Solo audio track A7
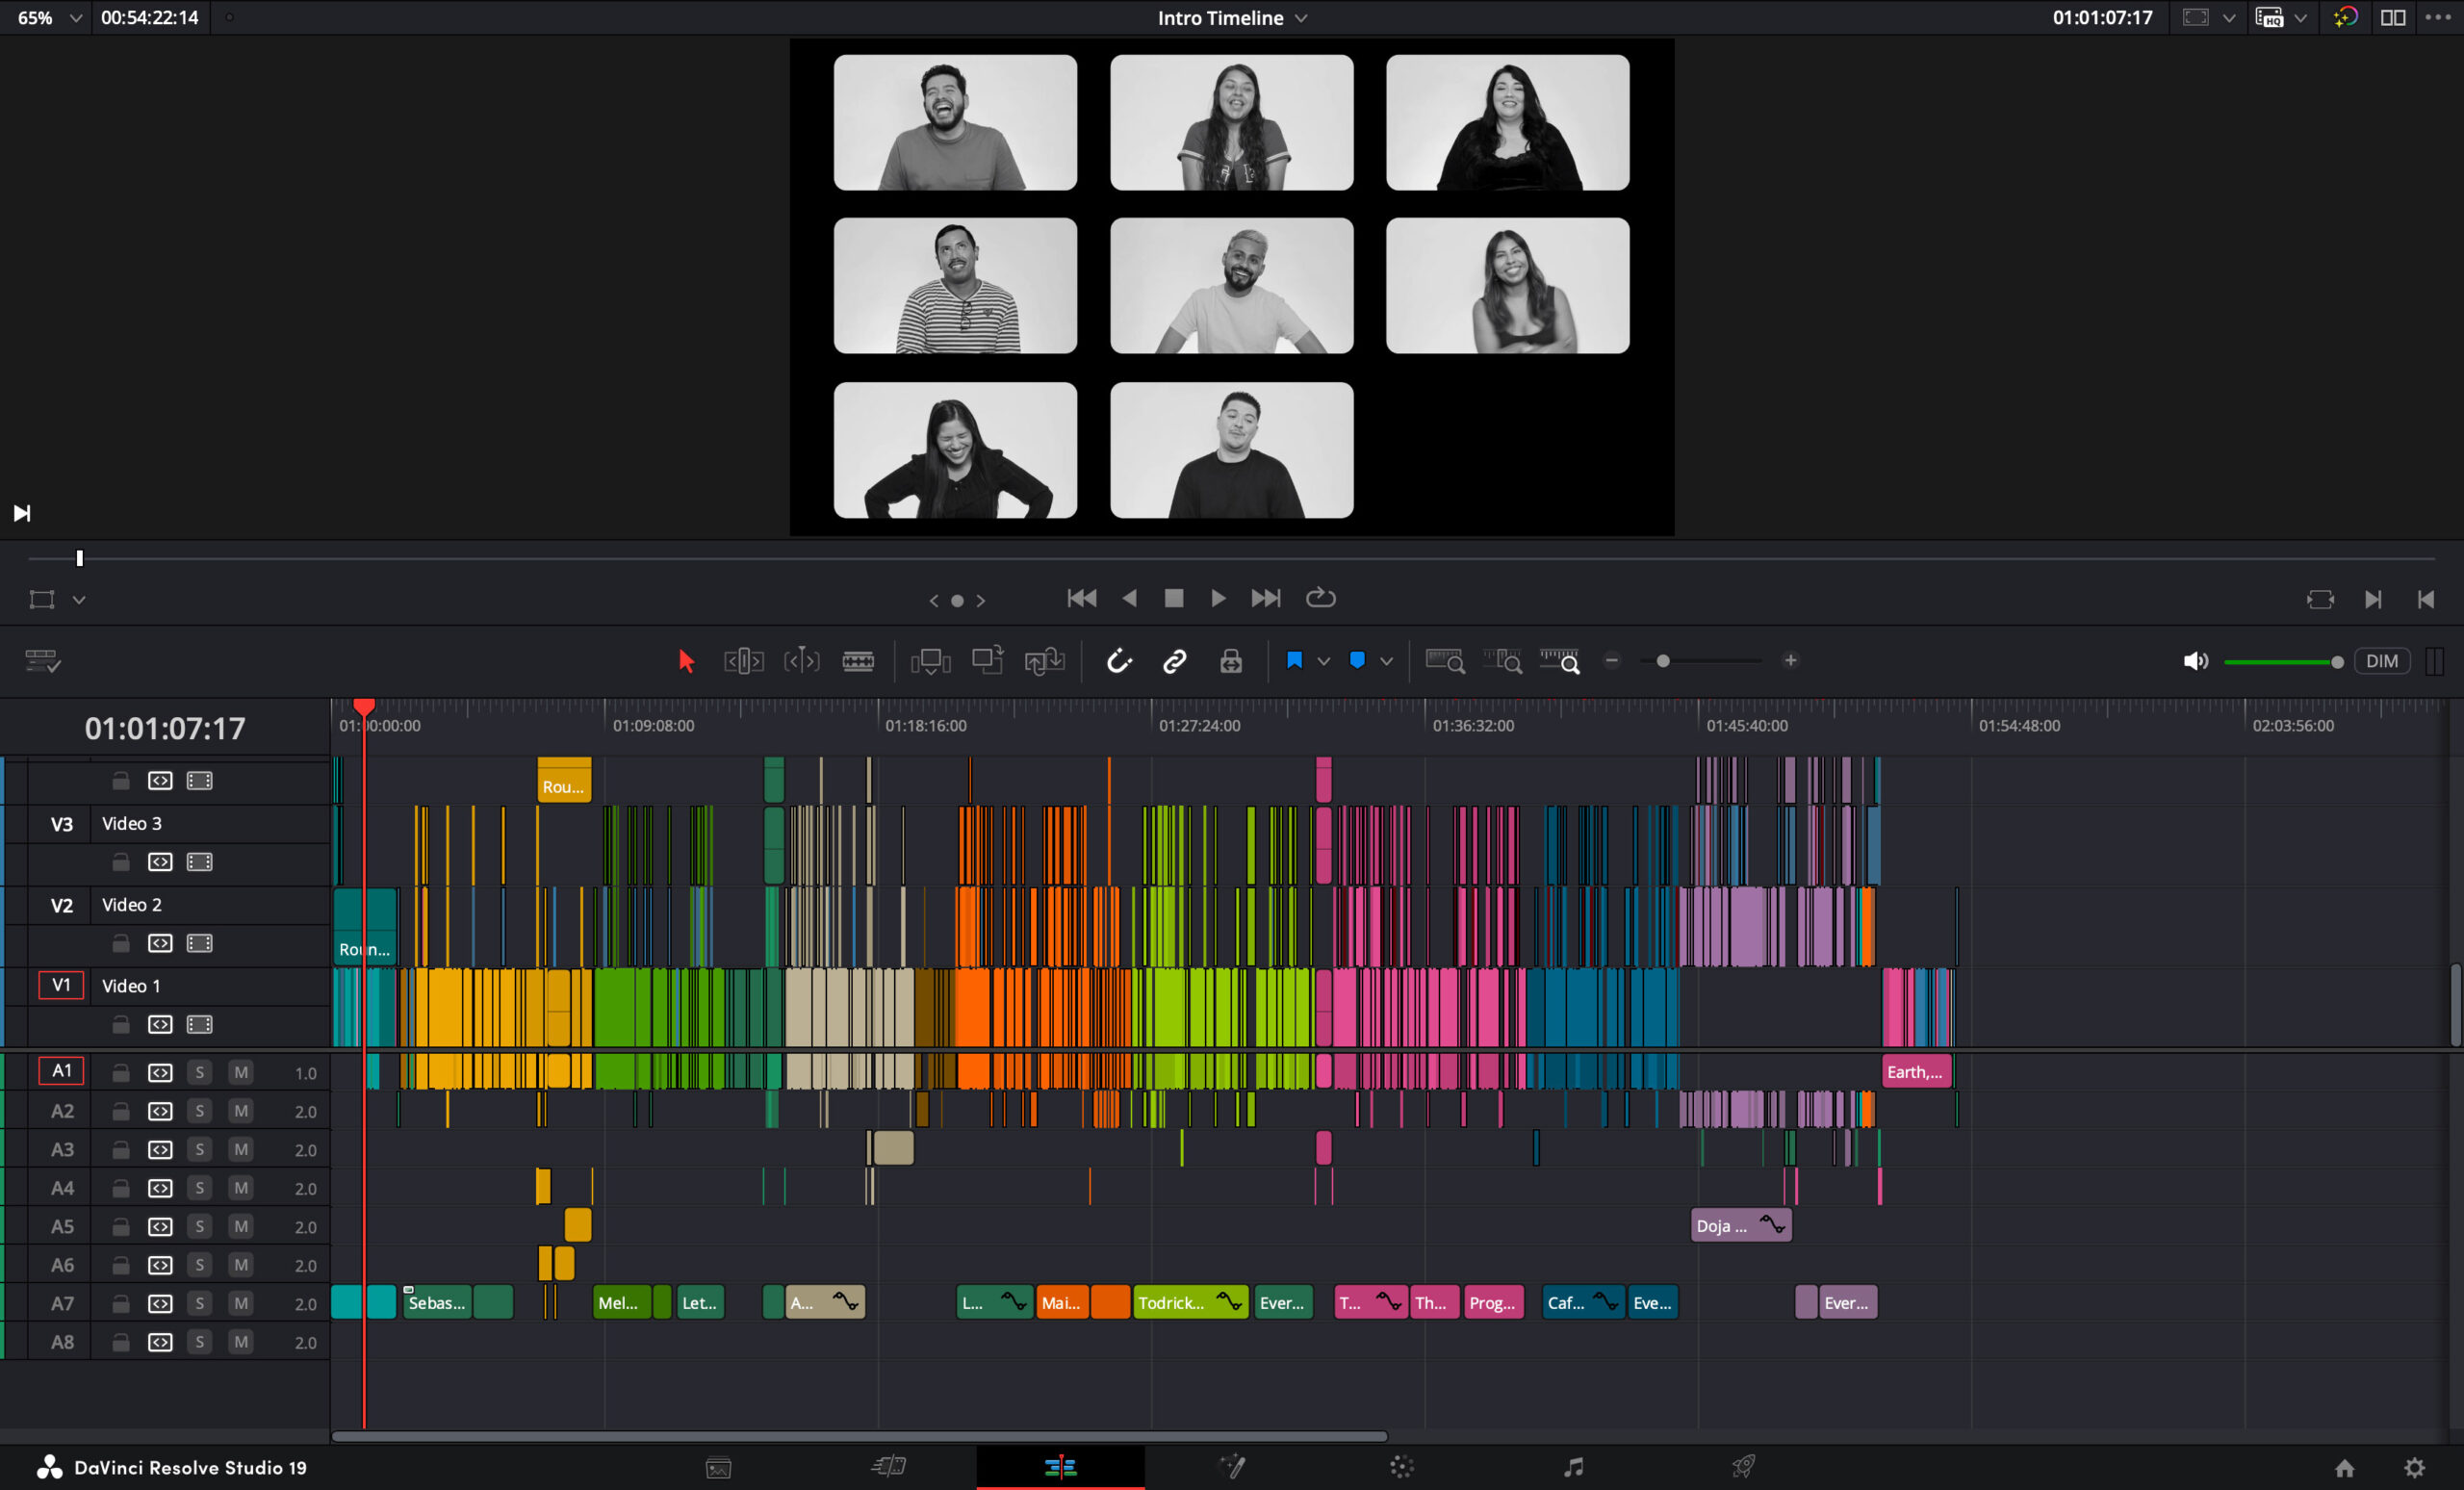The height and width of the screenshot is (1490, 2464). click(x=199, y=1303)
